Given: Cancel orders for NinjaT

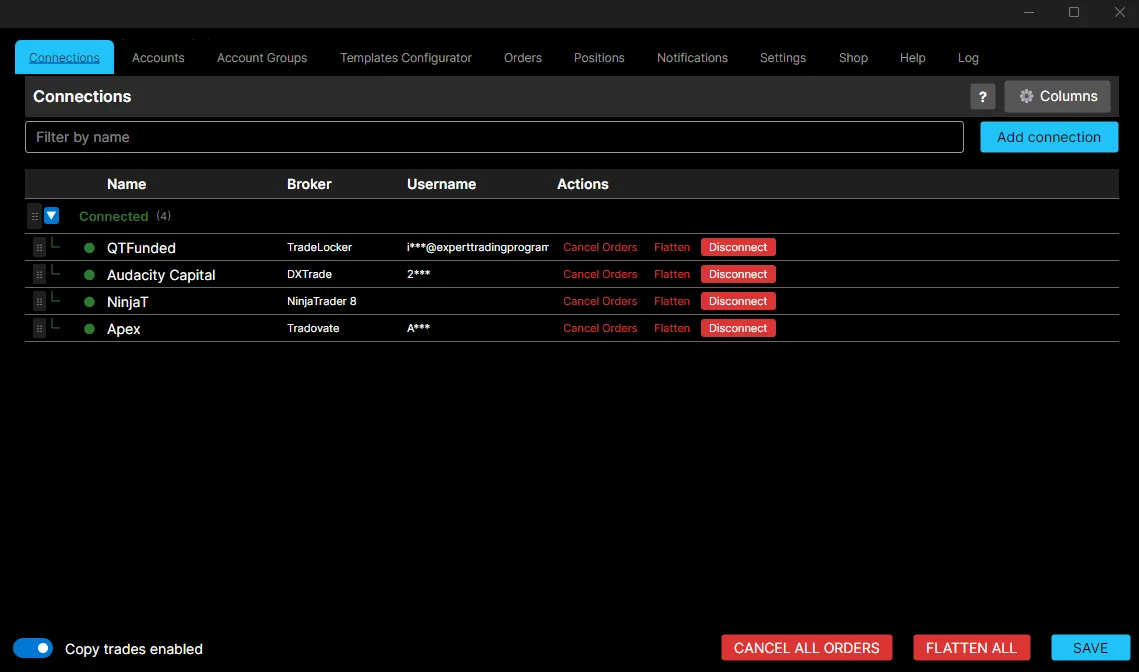Looking at the screenshot, I should click(x=599, y=301).
